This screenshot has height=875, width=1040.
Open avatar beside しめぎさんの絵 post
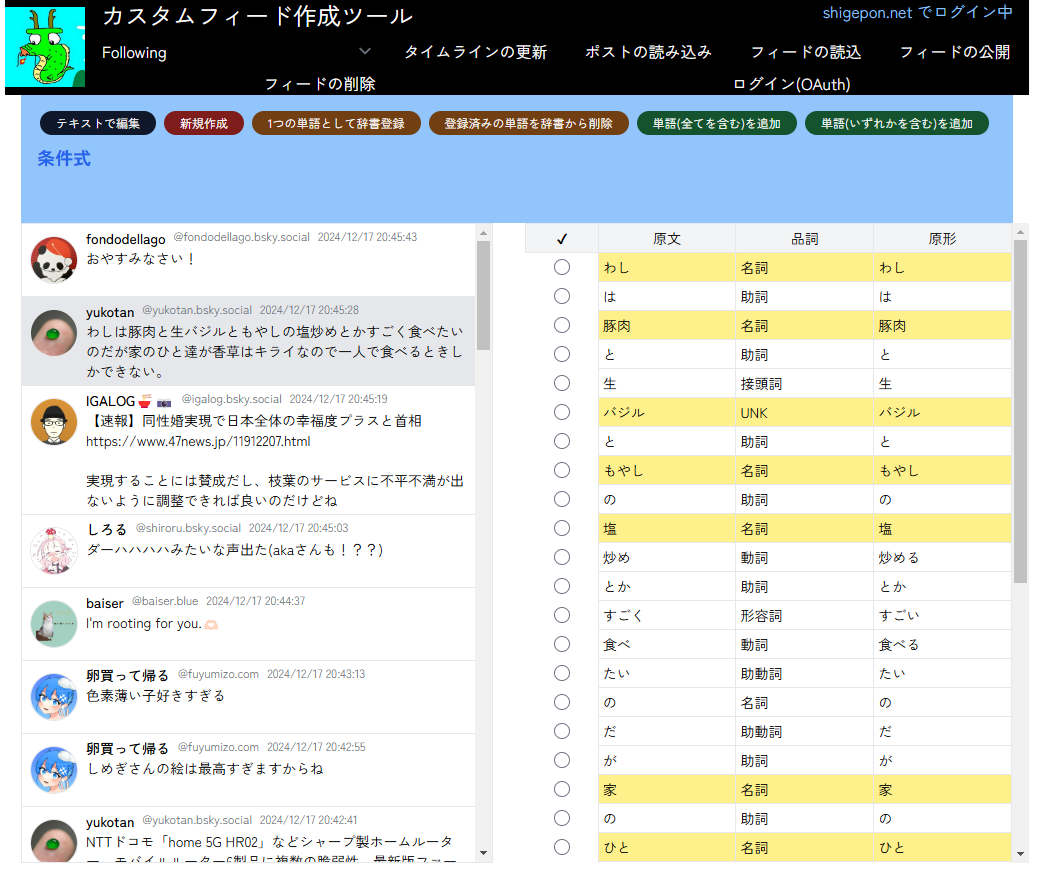(54, 770)
